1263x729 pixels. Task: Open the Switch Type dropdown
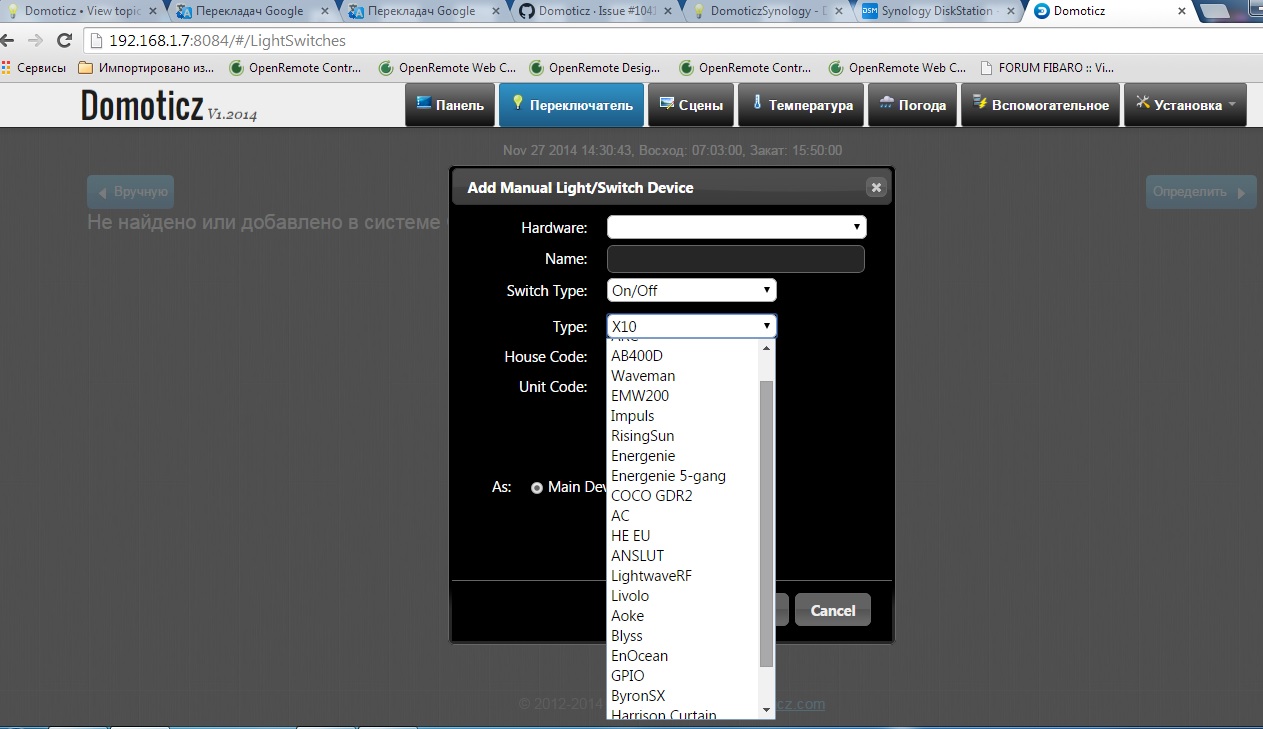tap(692, 291)
